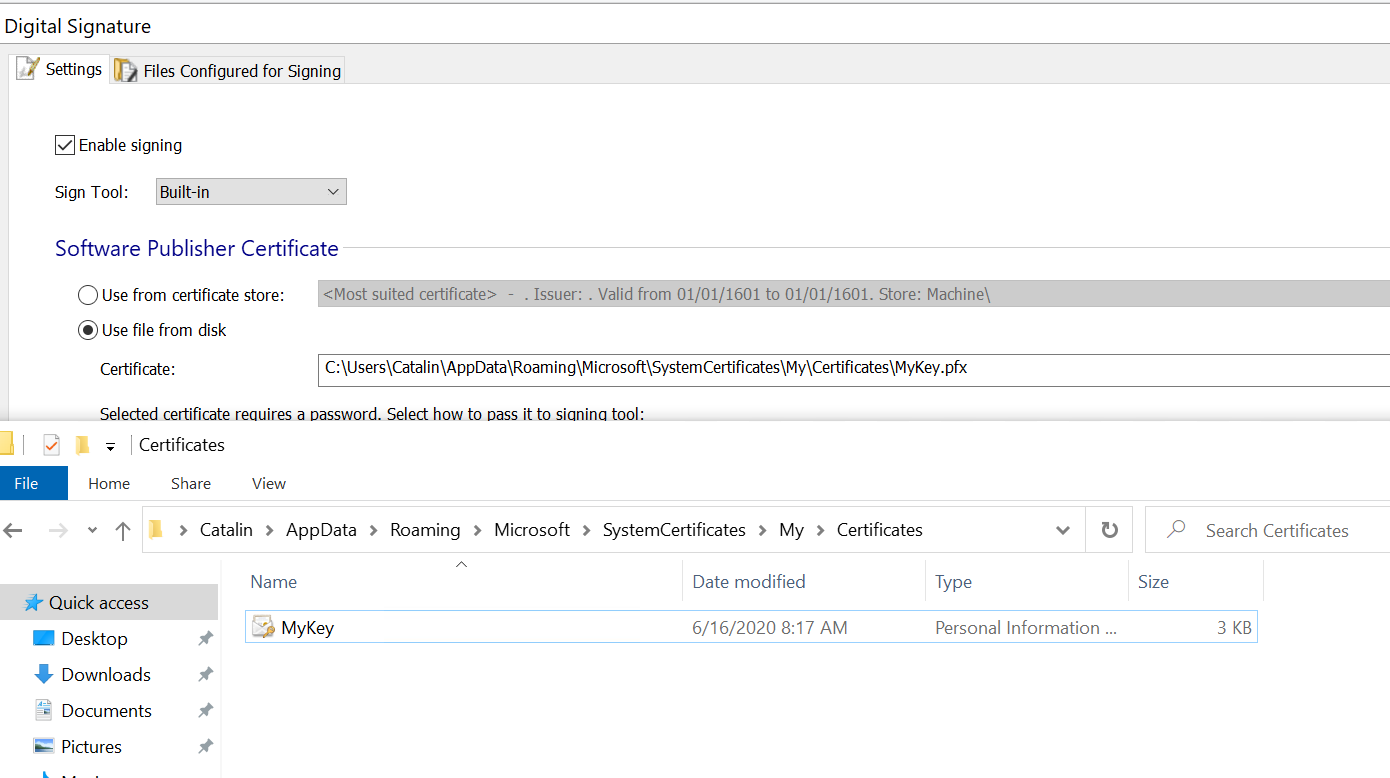Image resolution: width=1390 pixels, height=778 pixels.
Task: Open Pictures in navigation pane
Action: point(91,746)
